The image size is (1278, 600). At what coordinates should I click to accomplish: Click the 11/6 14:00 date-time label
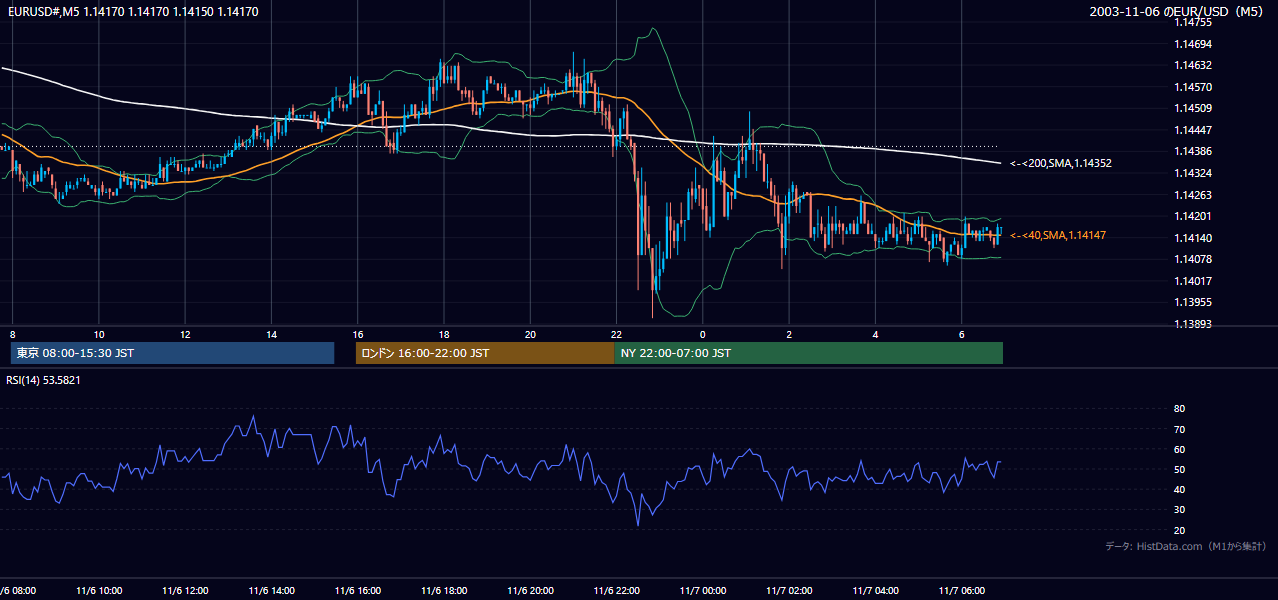271,591
